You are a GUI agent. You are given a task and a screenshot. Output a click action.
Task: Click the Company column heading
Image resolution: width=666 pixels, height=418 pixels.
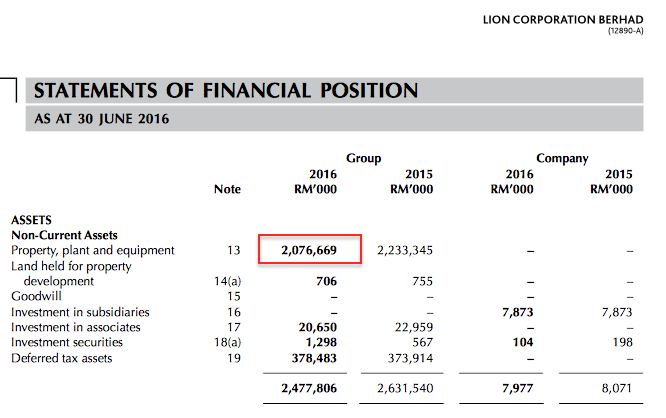point(562,158)
